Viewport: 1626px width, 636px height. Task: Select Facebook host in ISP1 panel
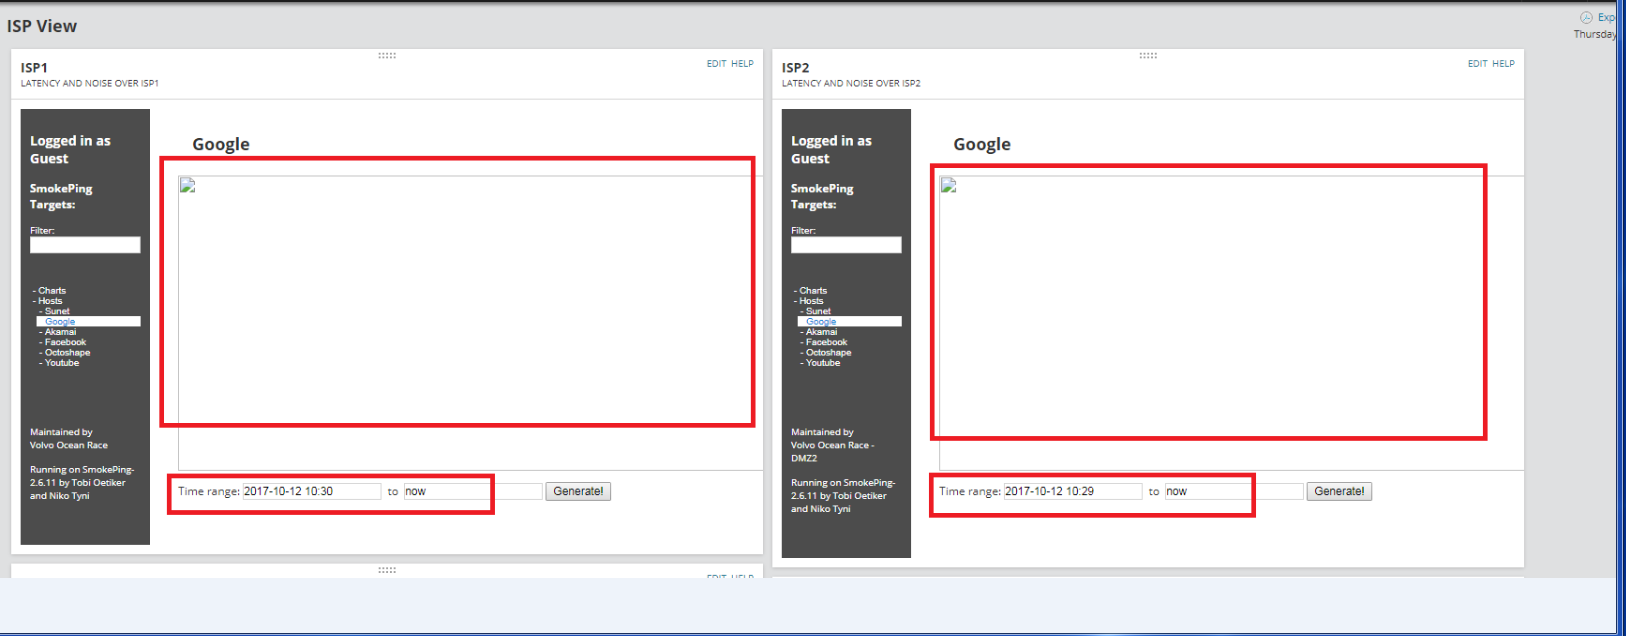point(65,342)
